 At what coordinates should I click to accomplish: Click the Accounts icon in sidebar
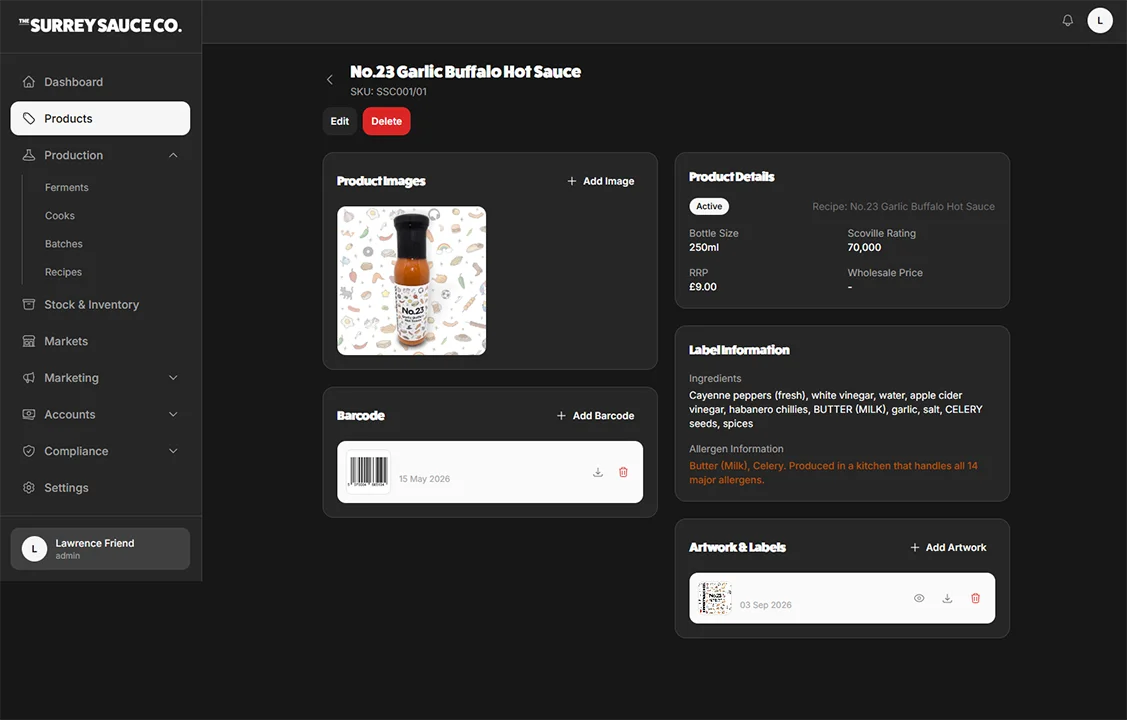pyautogui.click(x=29, y=414)
